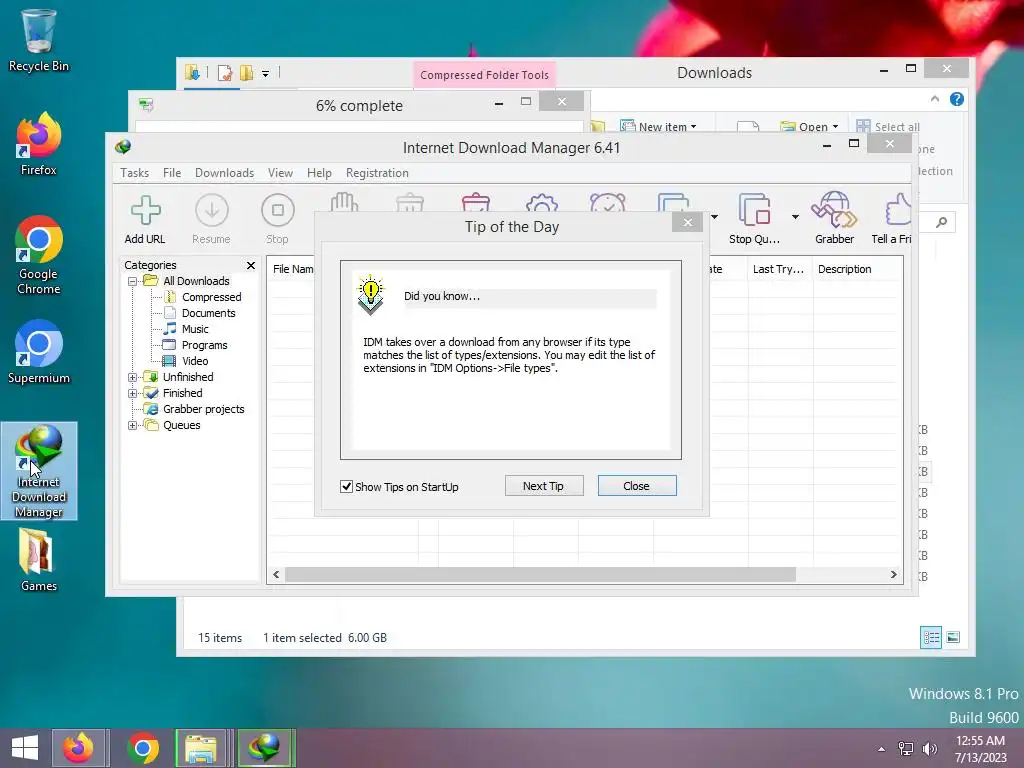This screenshot has height=768, width=1024.
Task: Select the Video category
Action: (195, 361)
